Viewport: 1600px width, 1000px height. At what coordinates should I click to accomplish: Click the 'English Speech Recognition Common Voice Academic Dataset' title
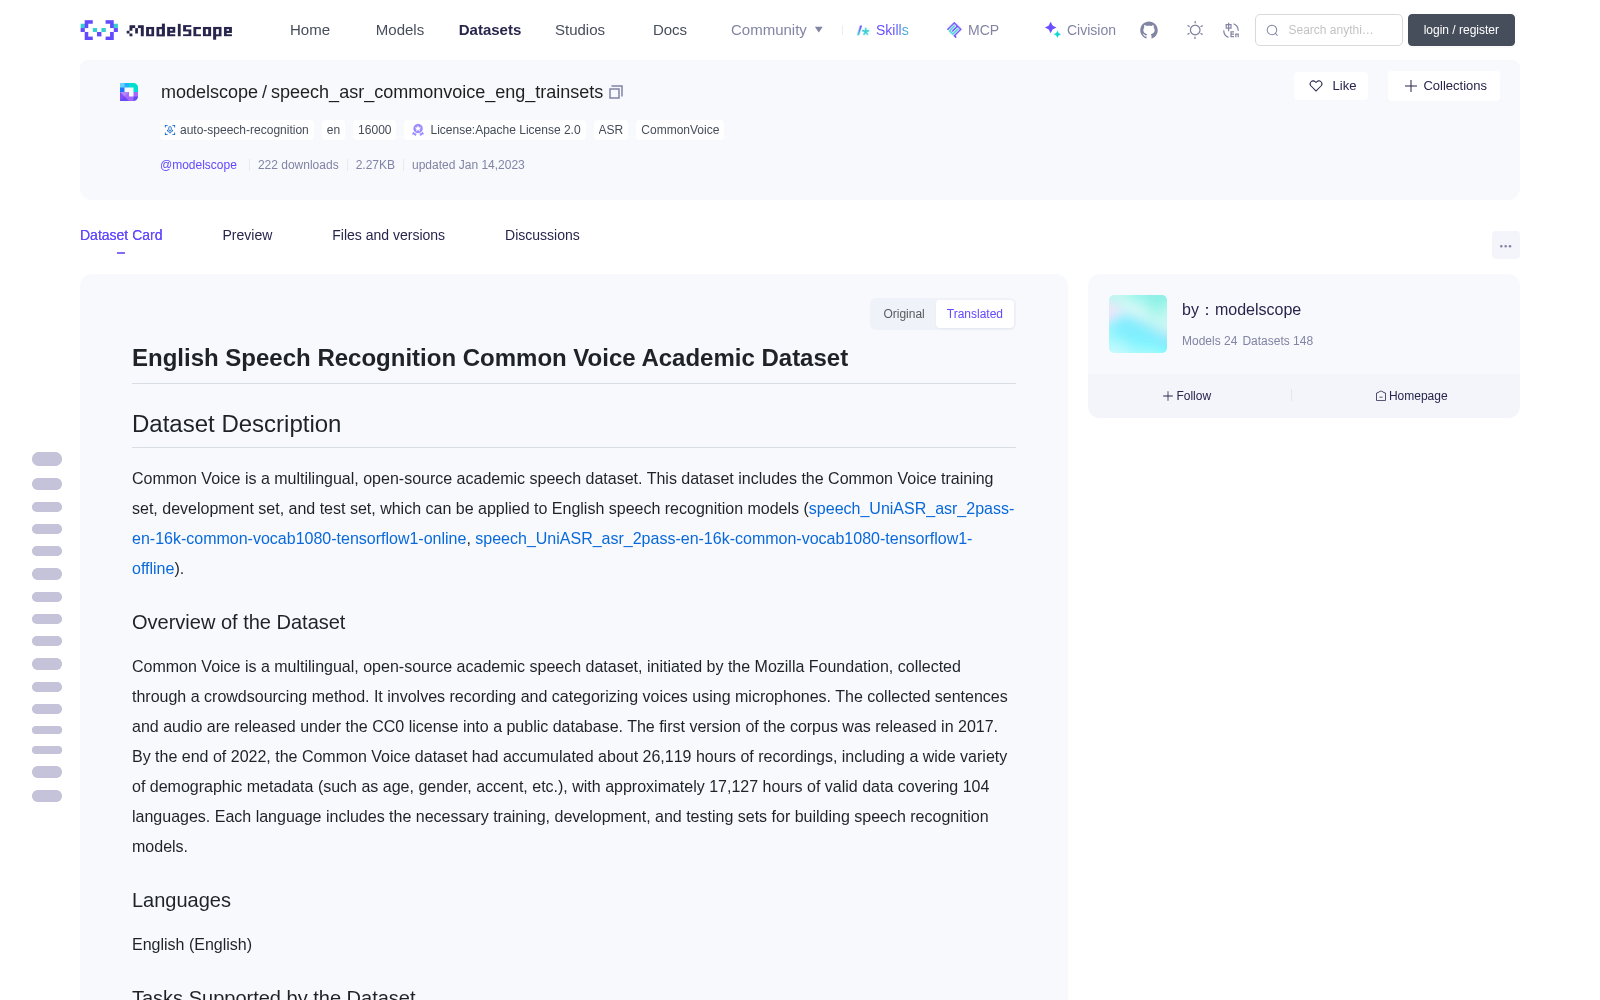490,358
